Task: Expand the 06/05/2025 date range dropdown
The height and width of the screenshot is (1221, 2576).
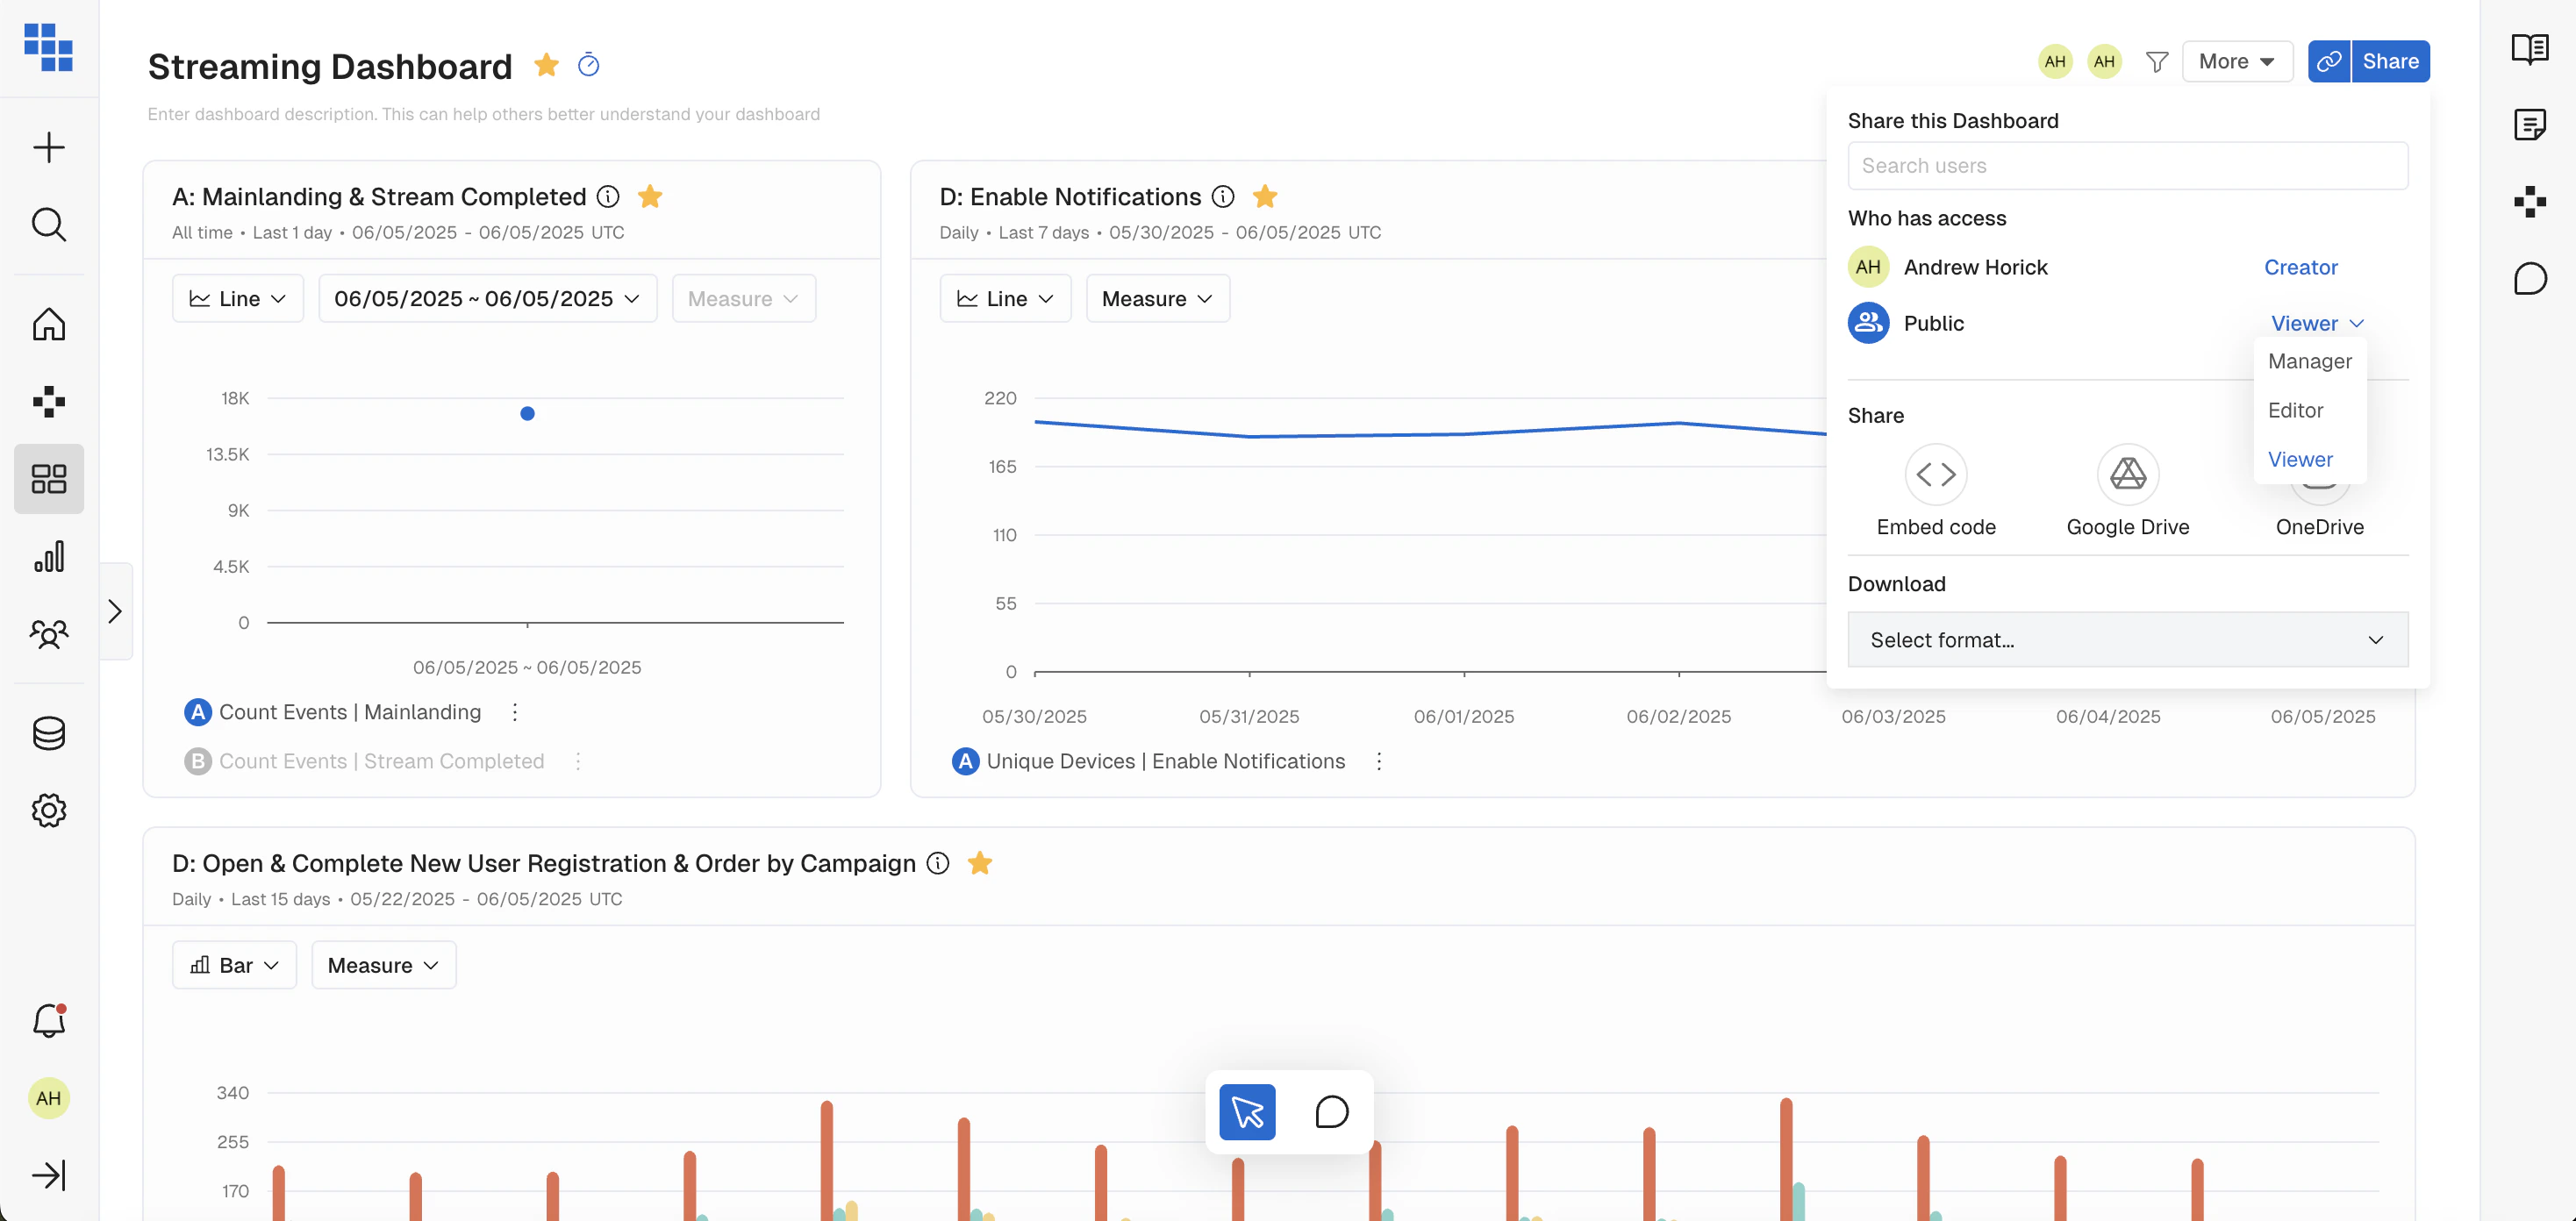Action: [487, 299]
